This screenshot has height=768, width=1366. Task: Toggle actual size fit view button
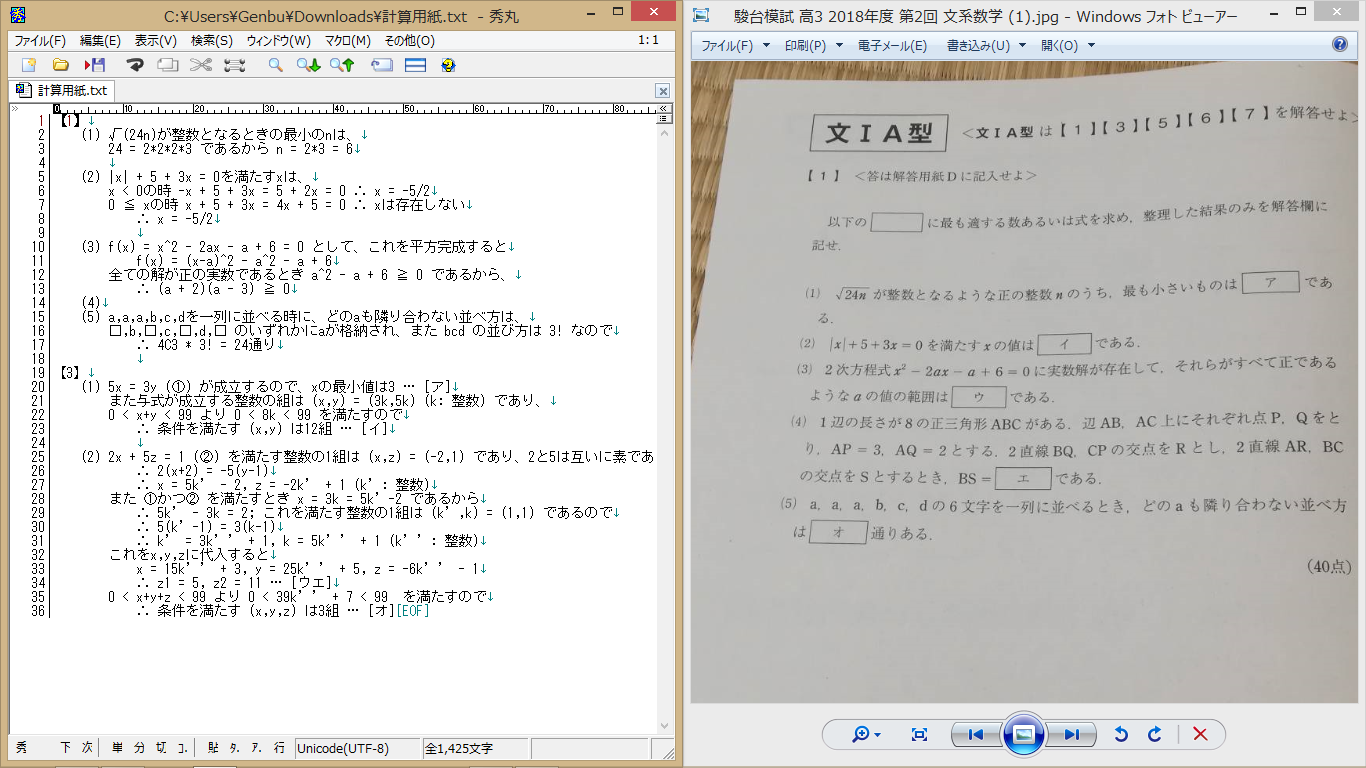pos(919,735)
